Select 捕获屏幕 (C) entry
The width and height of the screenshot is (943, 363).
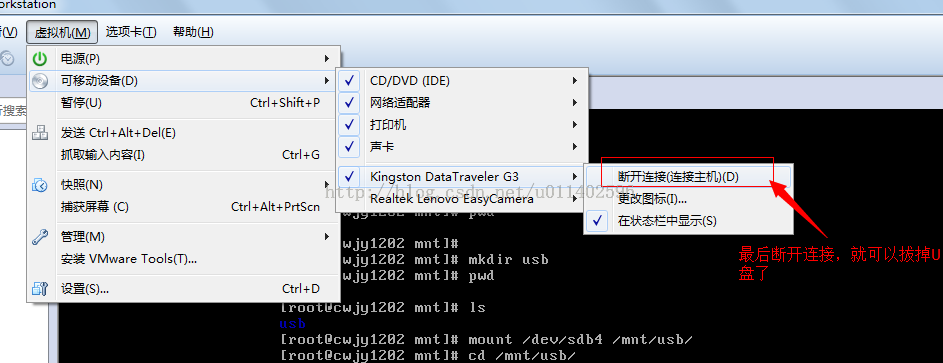pyautogui.click(x=184, y=207)
